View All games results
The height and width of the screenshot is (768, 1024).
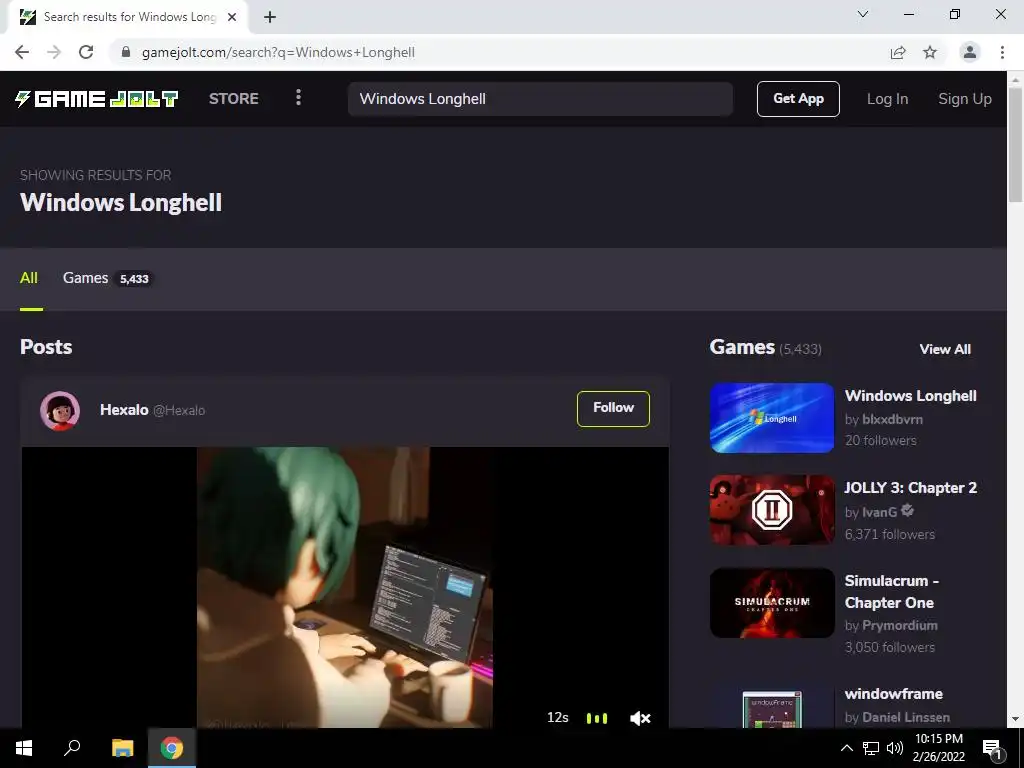945,349
